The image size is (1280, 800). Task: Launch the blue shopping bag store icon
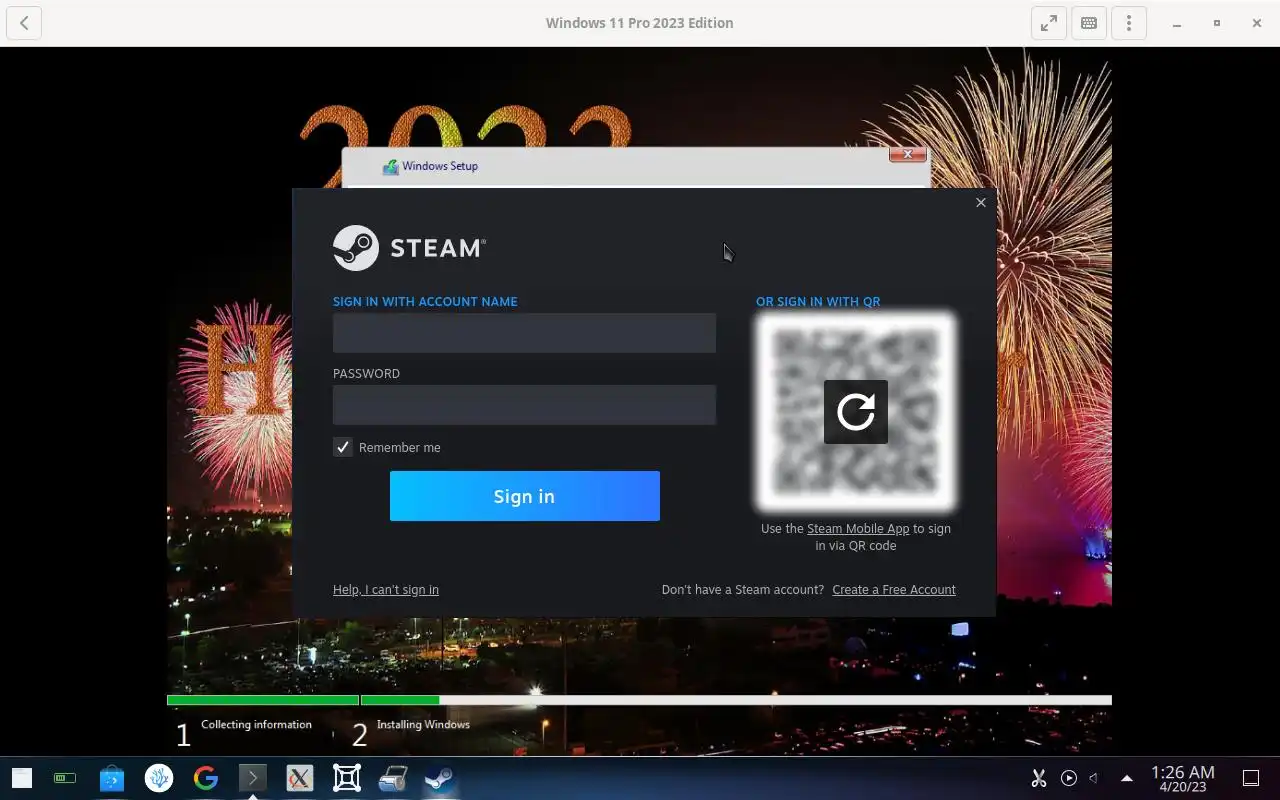(112, 778)
